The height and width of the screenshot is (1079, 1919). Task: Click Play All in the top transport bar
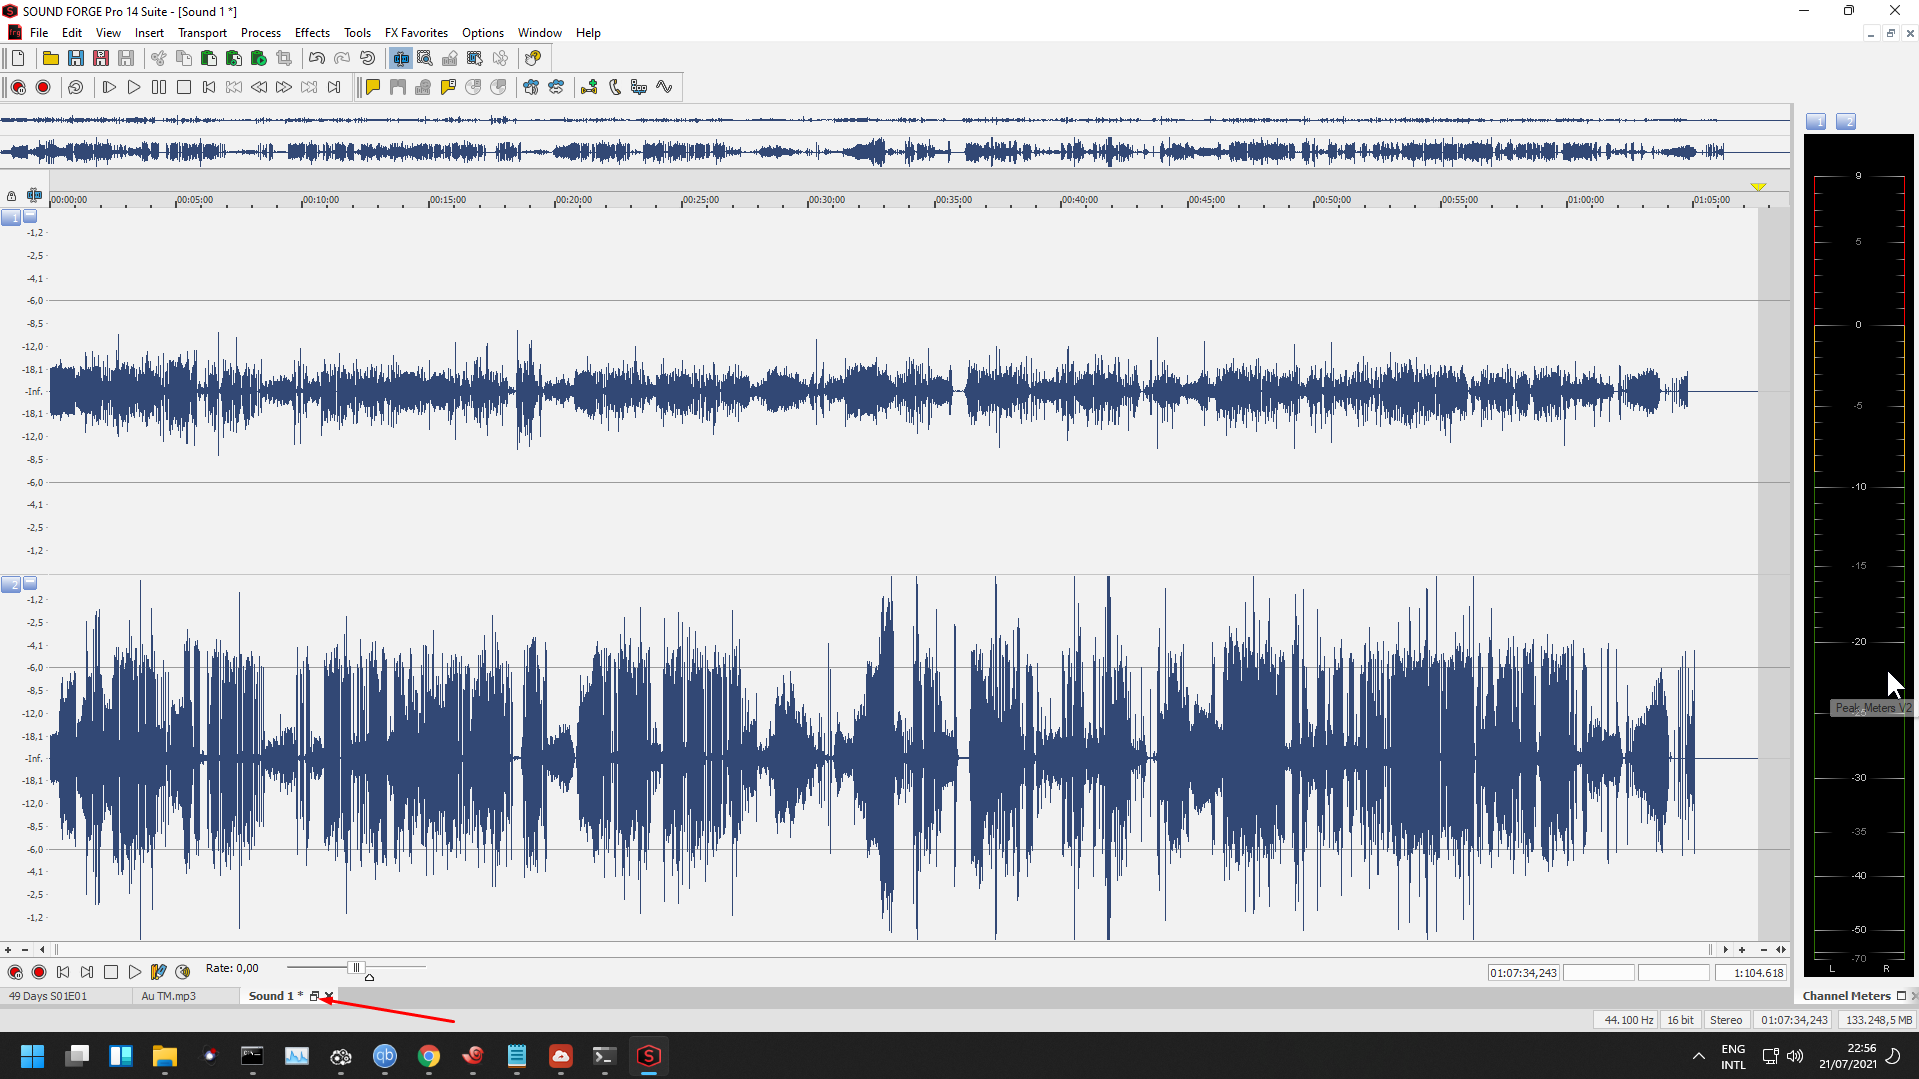[x=109, y=87]
